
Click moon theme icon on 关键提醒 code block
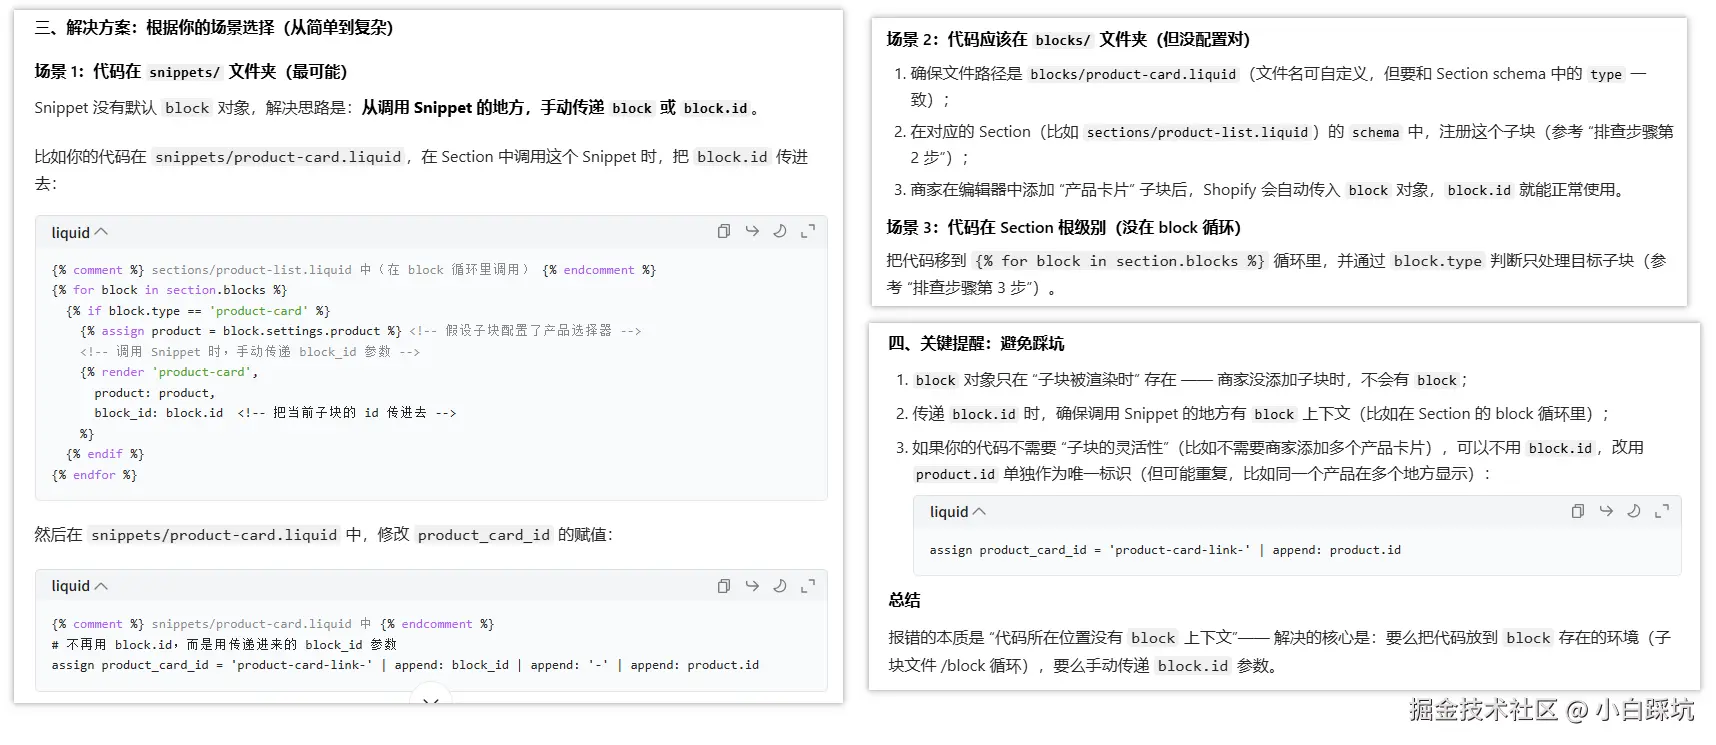click(1634, 511)
